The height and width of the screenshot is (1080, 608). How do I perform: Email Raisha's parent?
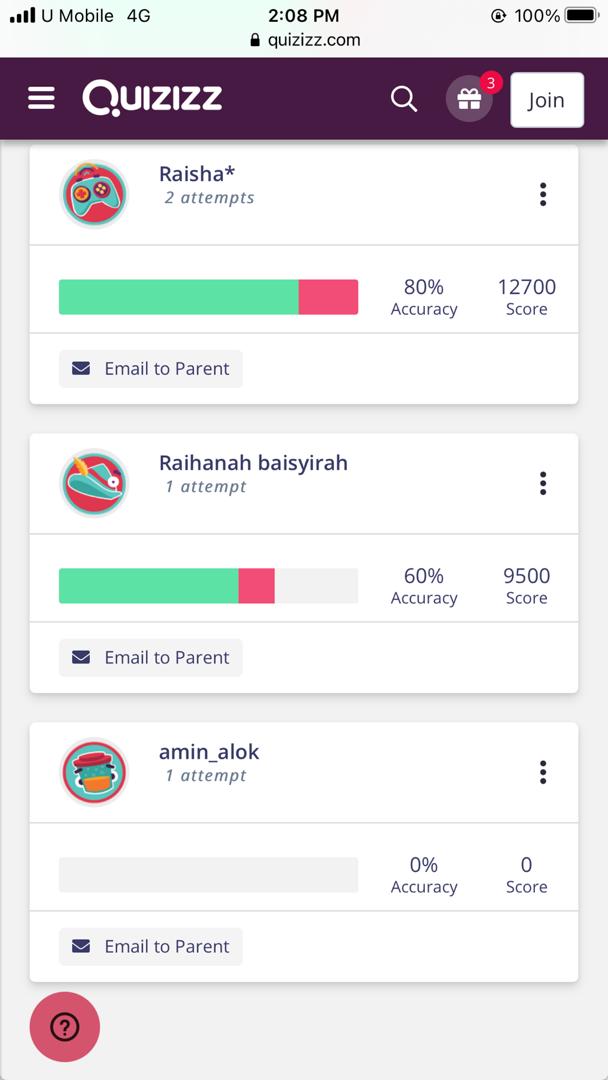click(x=151, y=368)
